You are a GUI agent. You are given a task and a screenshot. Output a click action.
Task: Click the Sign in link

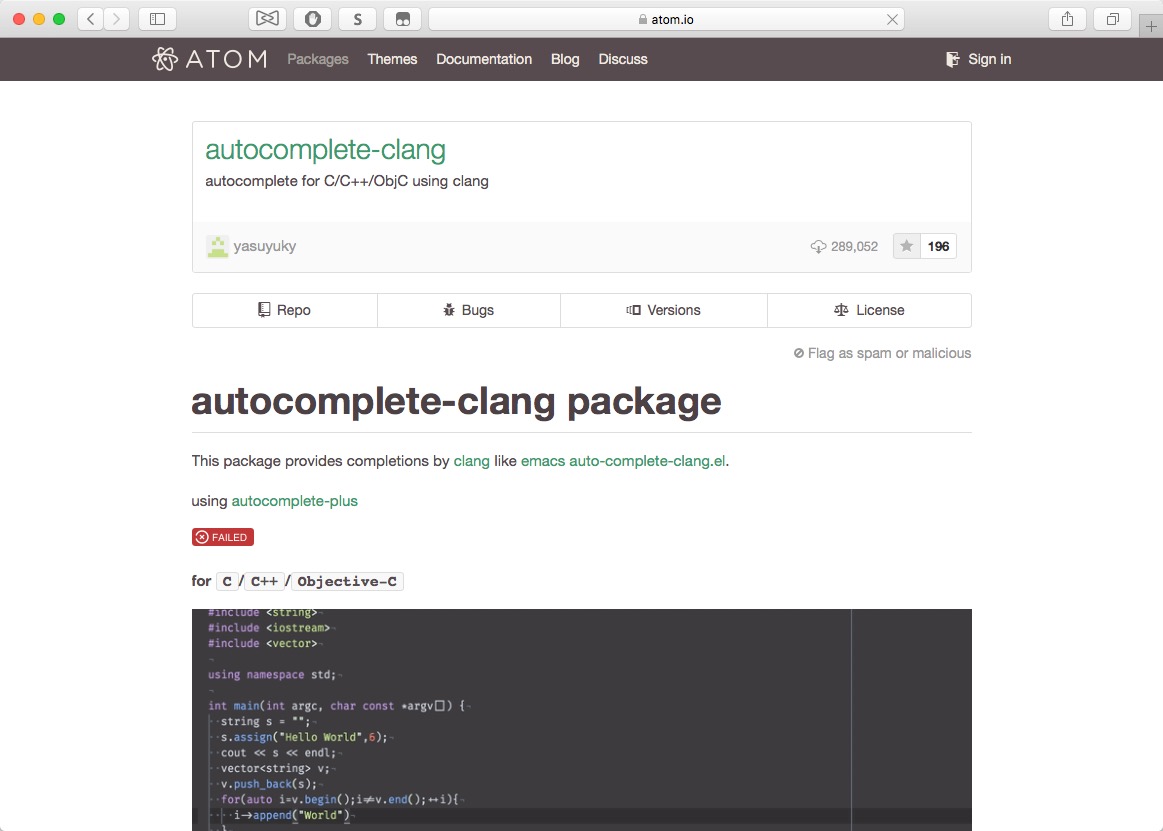[978, 59]
